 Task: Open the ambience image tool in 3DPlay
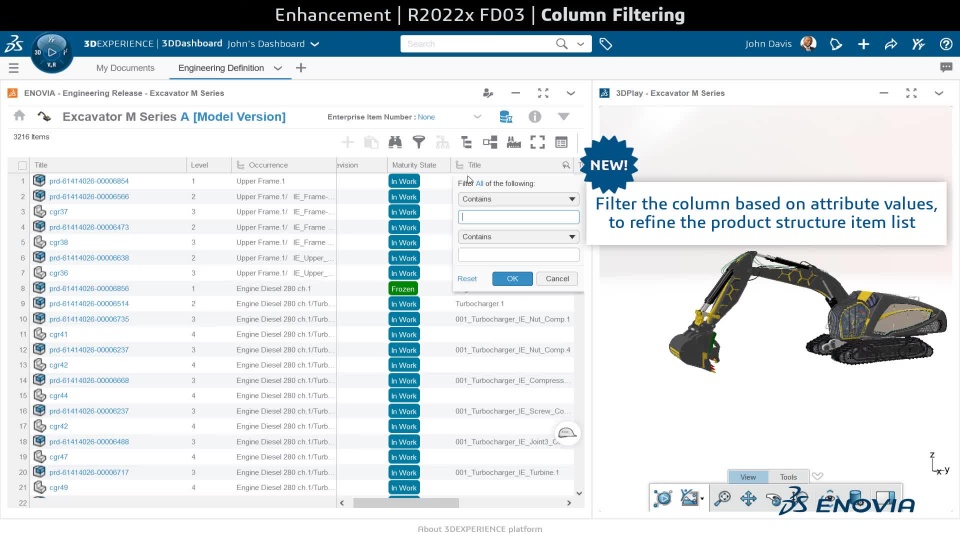(690, 498)
